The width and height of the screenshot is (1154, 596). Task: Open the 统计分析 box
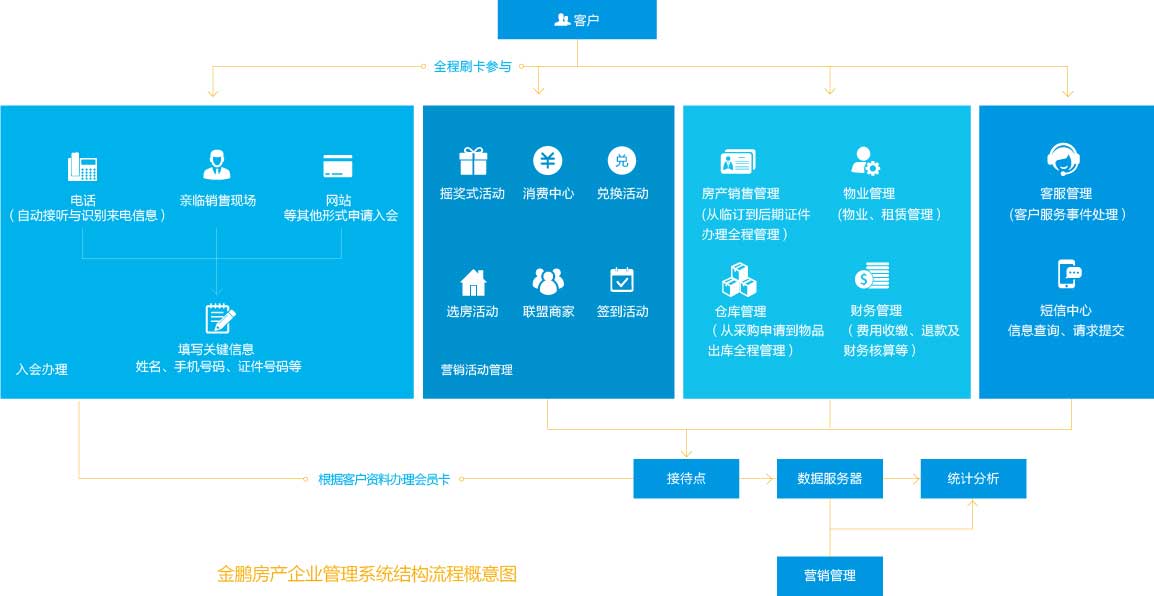click(973, 478)
